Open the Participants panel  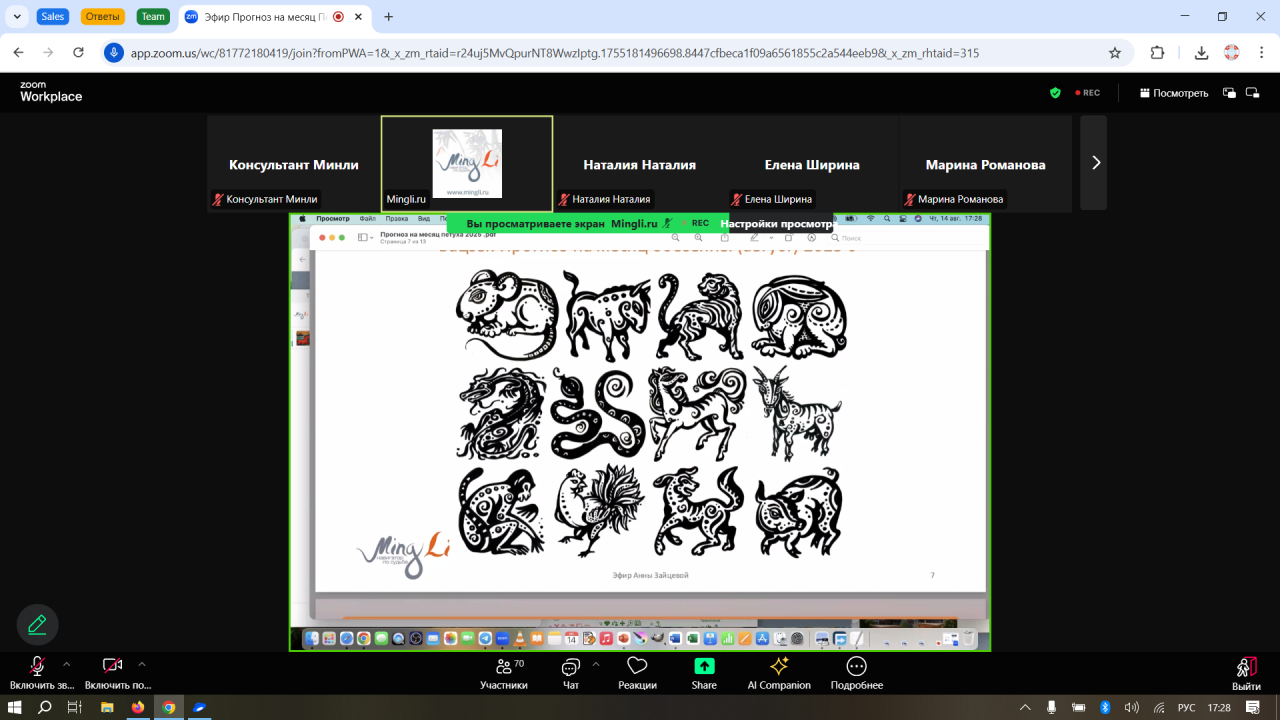click(x=503, y=672)
